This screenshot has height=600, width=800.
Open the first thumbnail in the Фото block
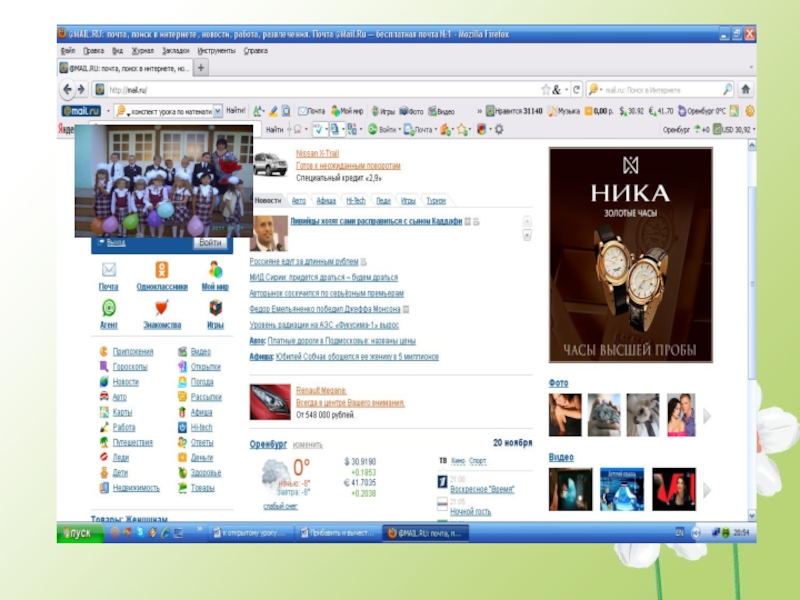click(x=565, y=415)
